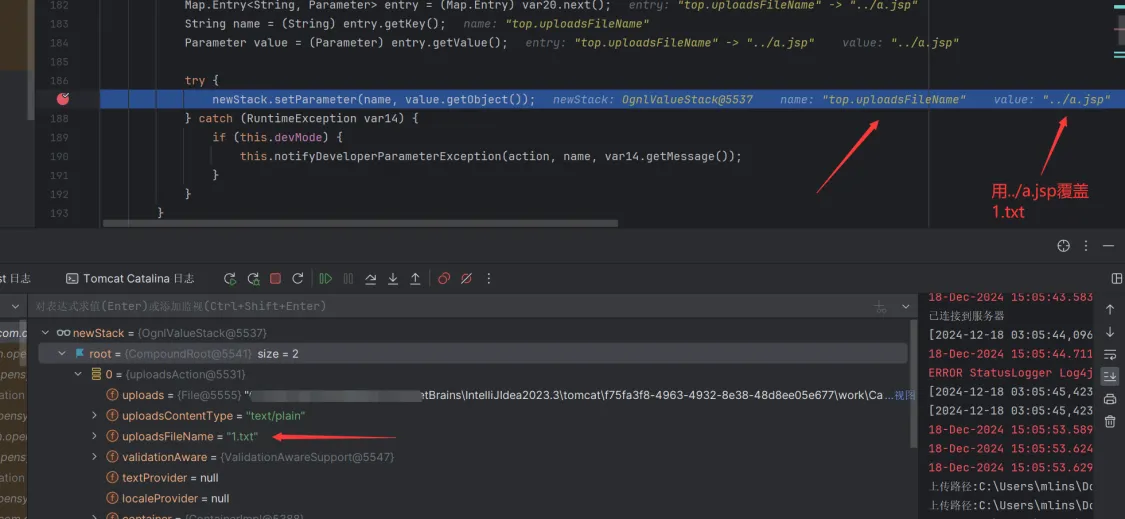Click Resume Program green play icon

325,279
